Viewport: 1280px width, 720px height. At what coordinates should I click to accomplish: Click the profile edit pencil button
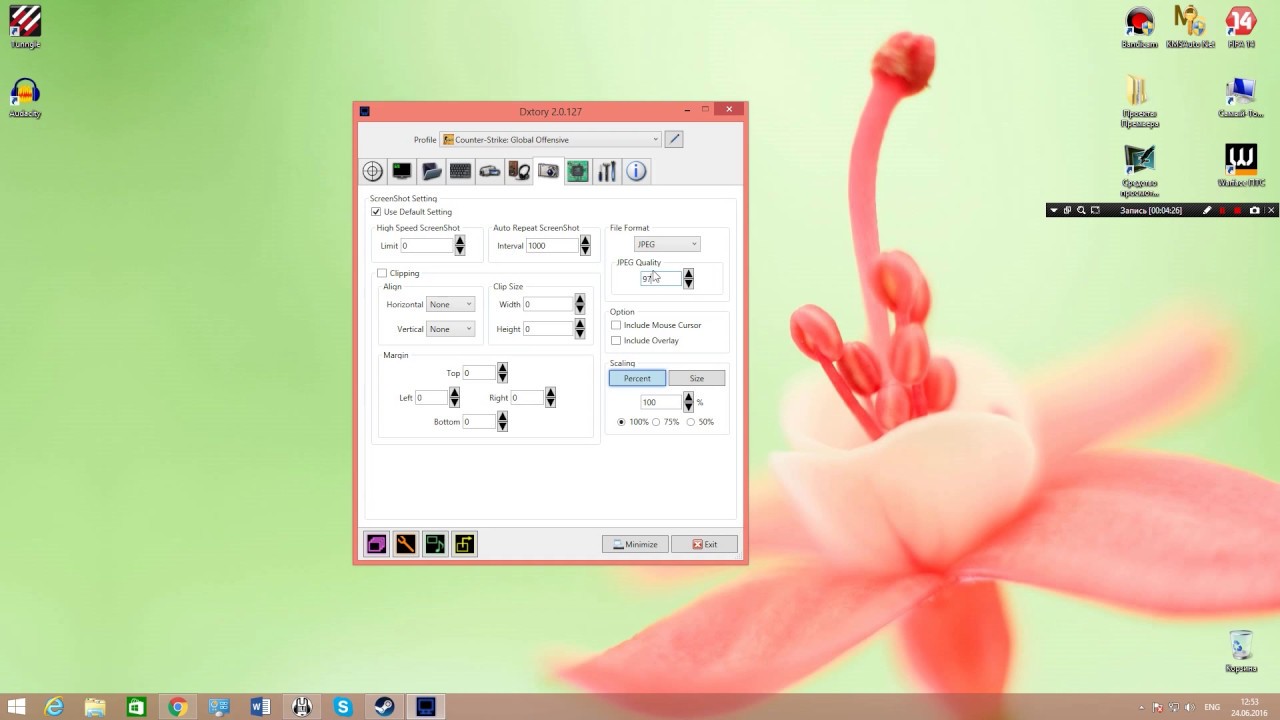click(x=674, y=139)
